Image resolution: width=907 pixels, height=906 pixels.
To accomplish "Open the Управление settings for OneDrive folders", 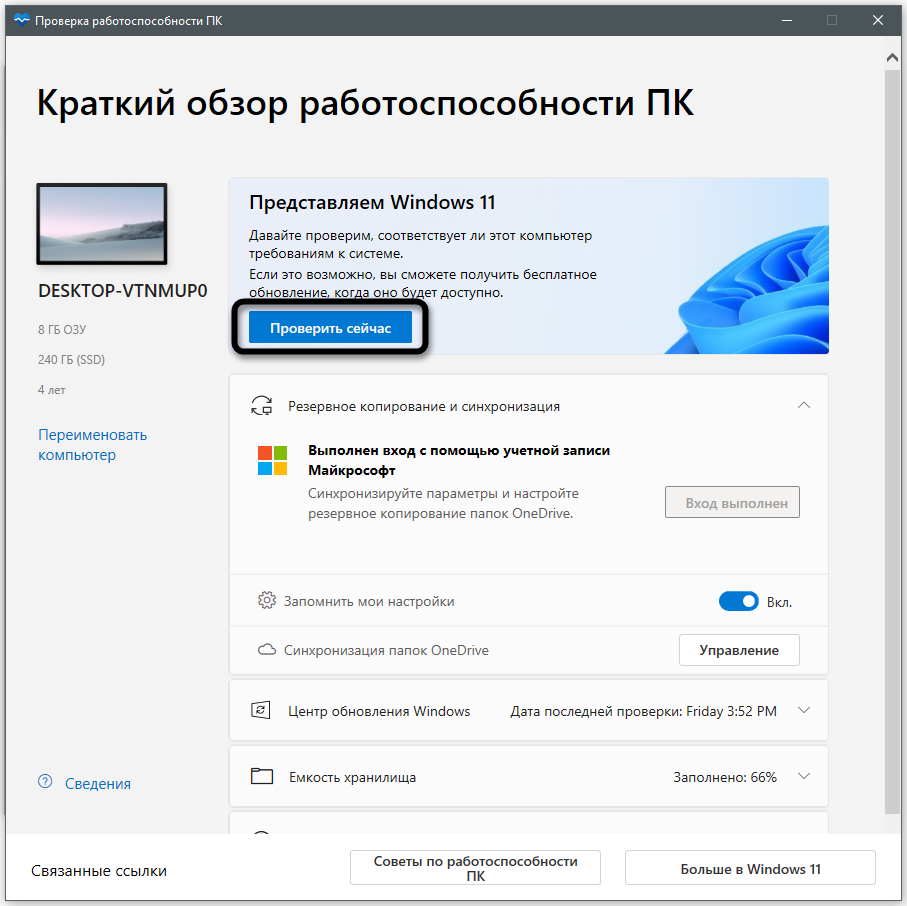I will 739,649.
